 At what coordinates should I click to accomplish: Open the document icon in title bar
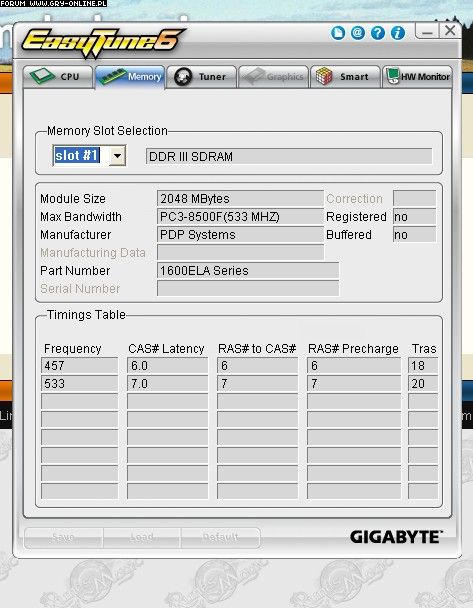tap(338, 33)
